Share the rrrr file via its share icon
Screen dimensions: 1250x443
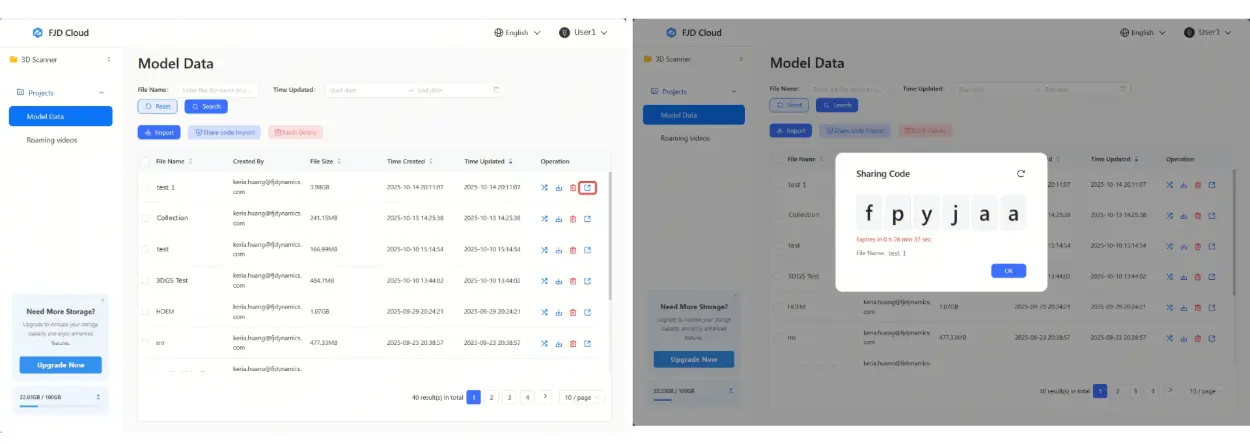(x=587, y=343)
